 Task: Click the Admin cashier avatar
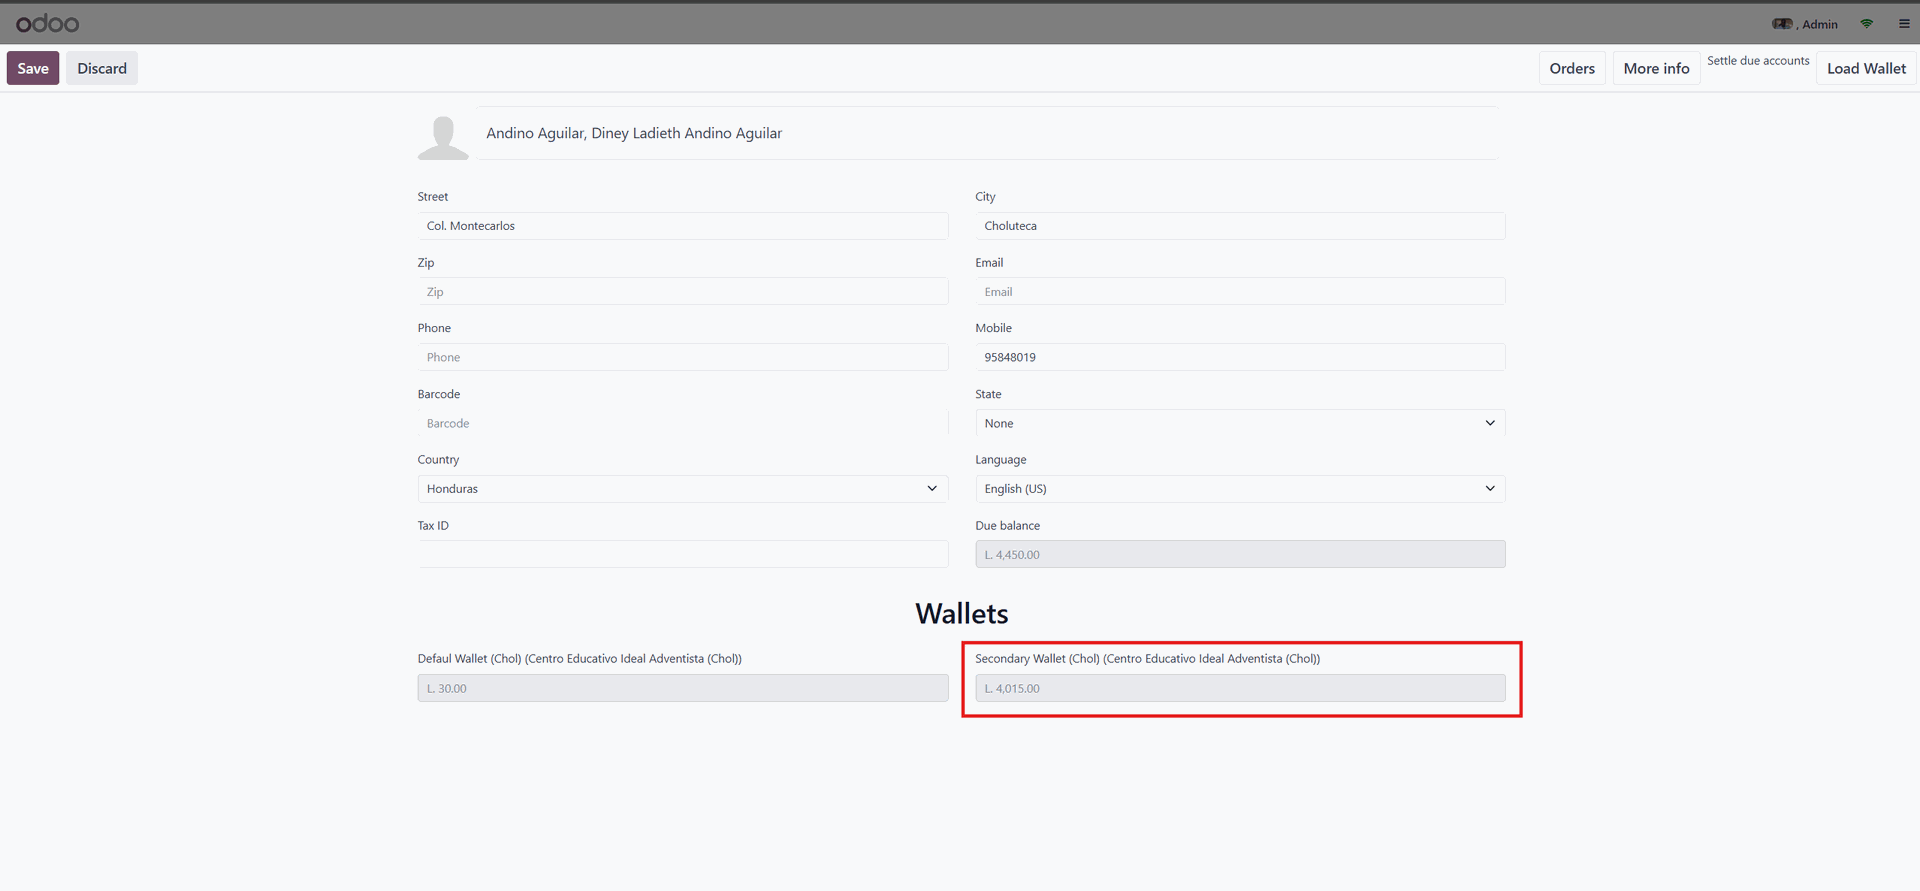[1782, 24]
